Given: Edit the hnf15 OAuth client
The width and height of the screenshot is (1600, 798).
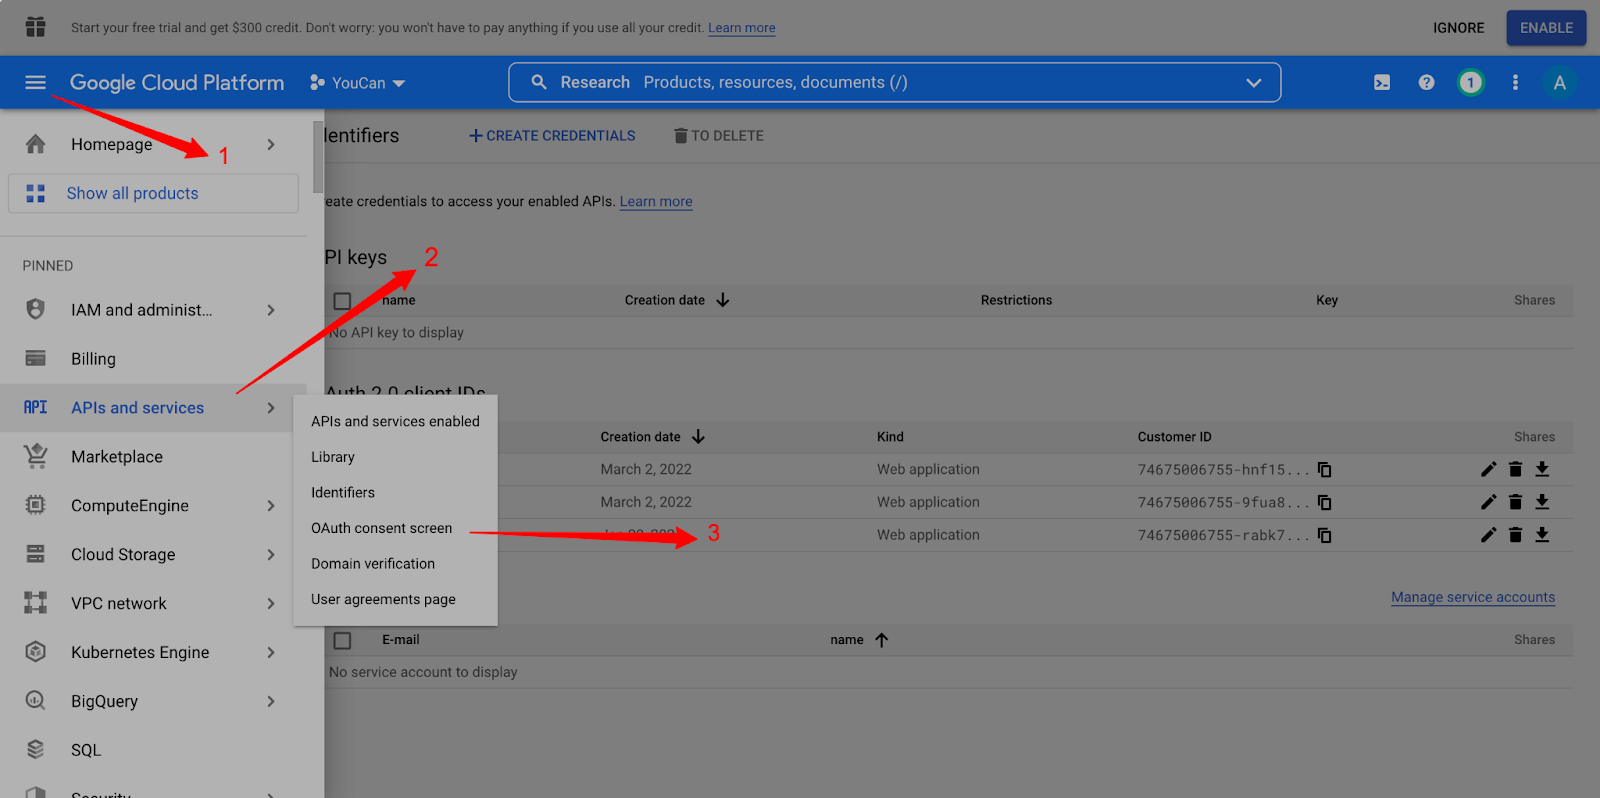Looking at the screenshot, I should 1488,469.
